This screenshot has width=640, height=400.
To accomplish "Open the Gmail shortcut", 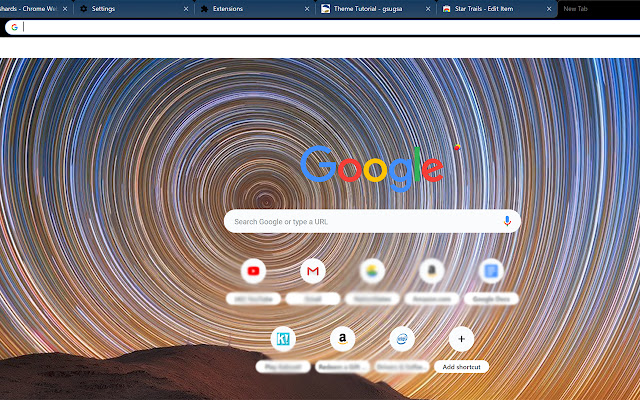I will [313, 271].
